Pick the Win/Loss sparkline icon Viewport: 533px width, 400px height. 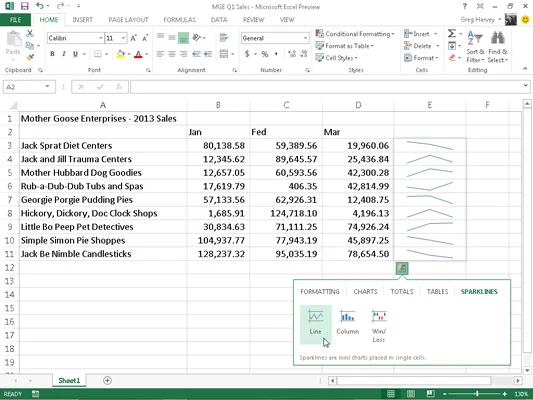click(379, 316)
